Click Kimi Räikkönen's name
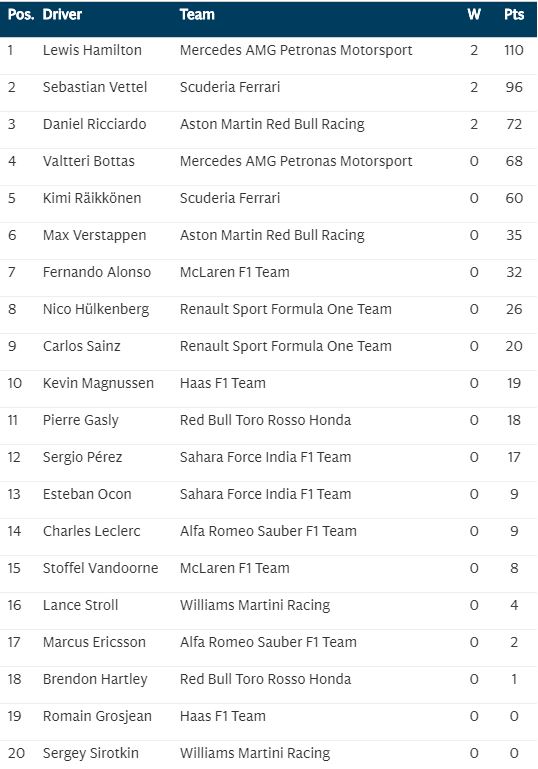Viewport: 538px width, 769px height. (92, 198)
